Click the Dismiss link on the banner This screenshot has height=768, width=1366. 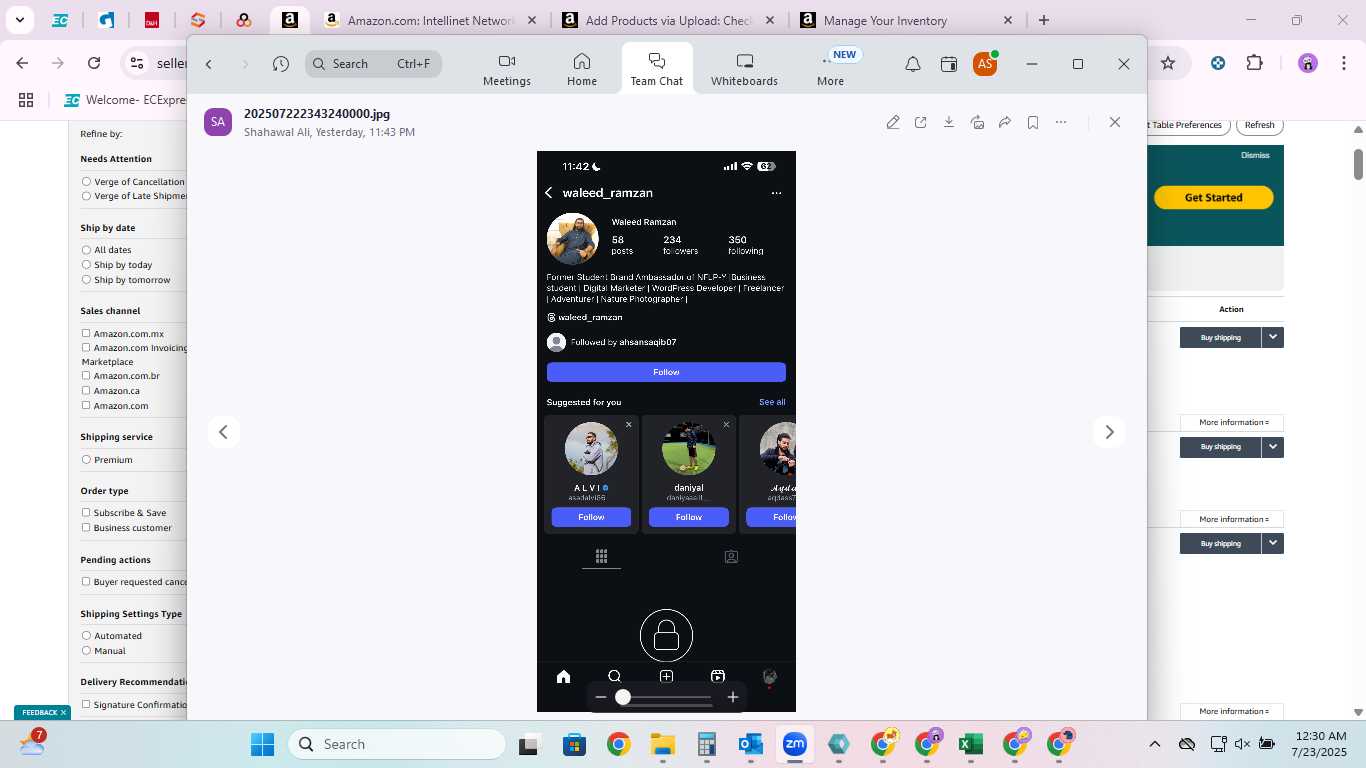pyautogui.click(x=1255, y=155)
